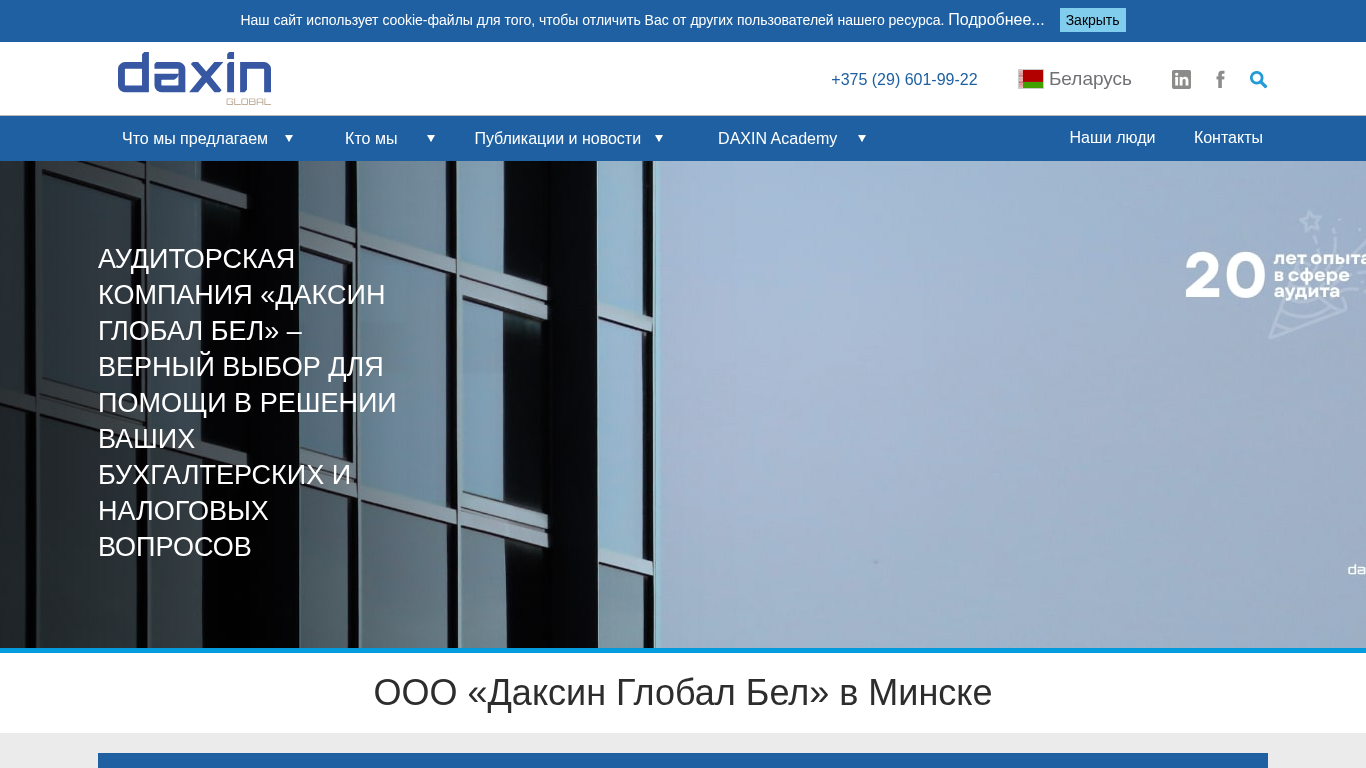Select the Беларусь country link
This screenshot has width=1366, height=768.
tap(1090, 79)
